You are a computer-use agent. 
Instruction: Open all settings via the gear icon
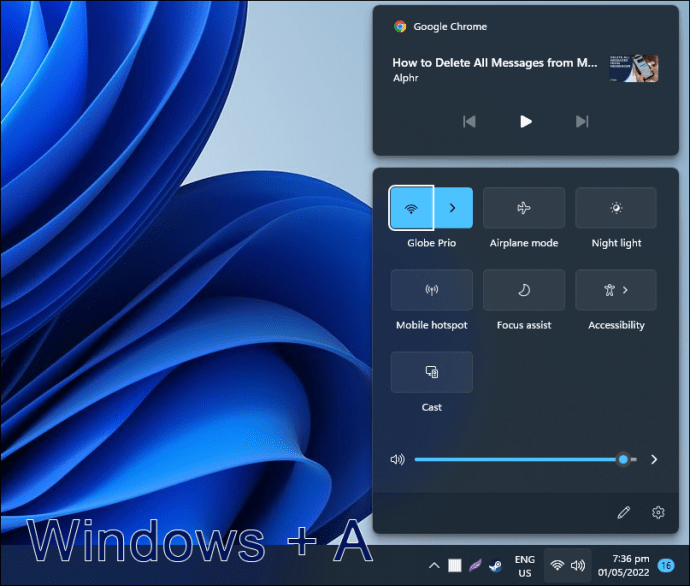tap(658, 513)
